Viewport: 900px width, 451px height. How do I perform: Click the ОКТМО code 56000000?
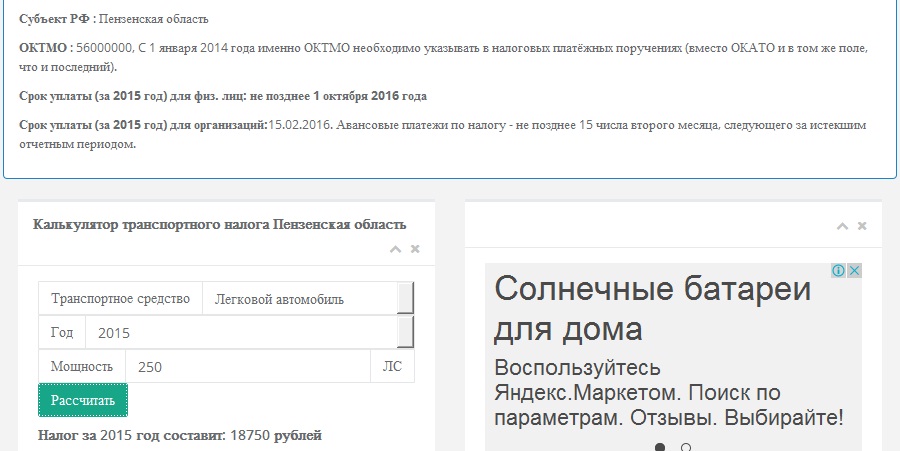104,48
